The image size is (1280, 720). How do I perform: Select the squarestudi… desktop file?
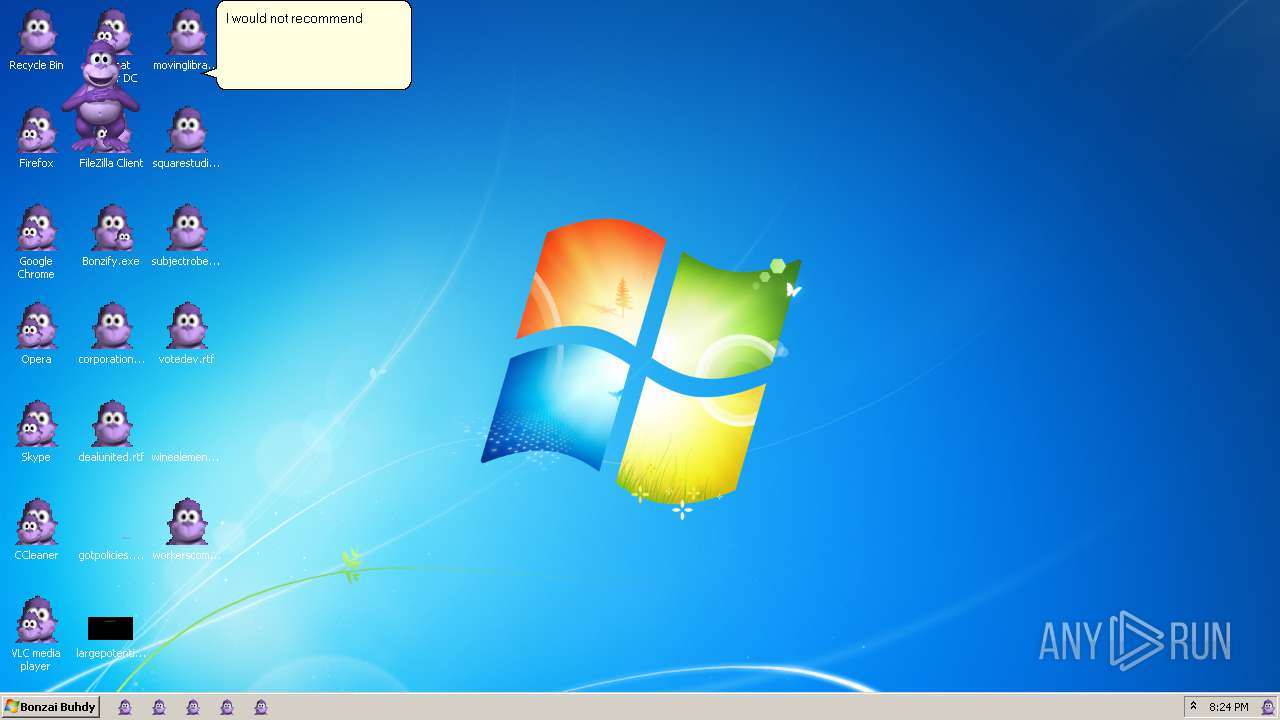(186, 139)
